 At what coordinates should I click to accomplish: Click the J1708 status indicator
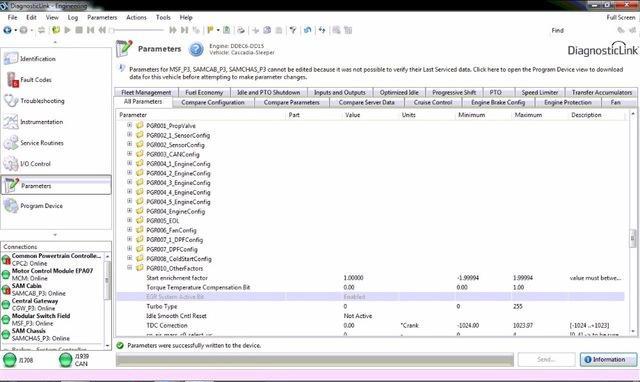[x=18, y=360]
